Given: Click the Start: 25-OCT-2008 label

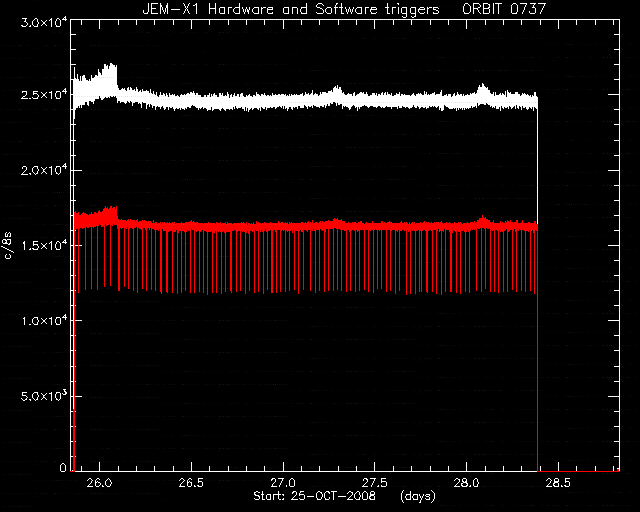Looking at the screenshot, I should [x=314, y=496].
